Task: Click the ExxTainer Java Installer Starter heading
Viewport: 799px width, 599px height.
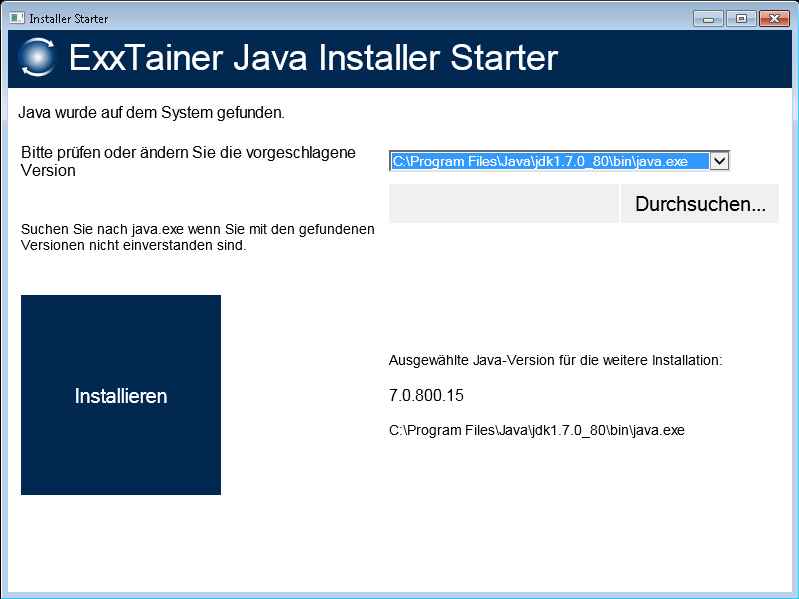Action: click(313, 58)
